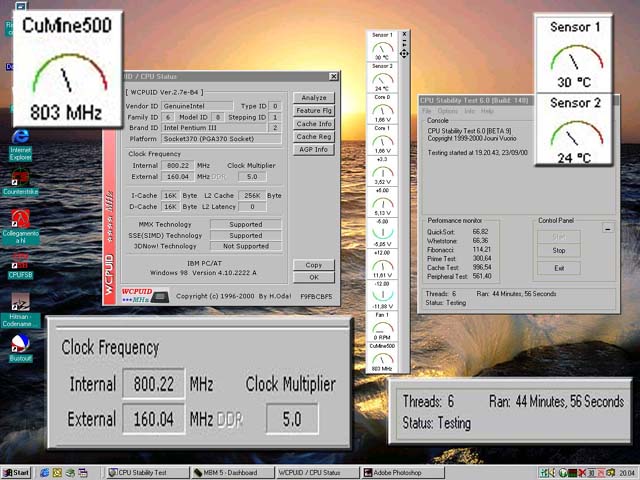Click the Copy button in WCPUID
The height and width of the screenshot is (480, 640).
pyautogui.click(x=314, y=265)
